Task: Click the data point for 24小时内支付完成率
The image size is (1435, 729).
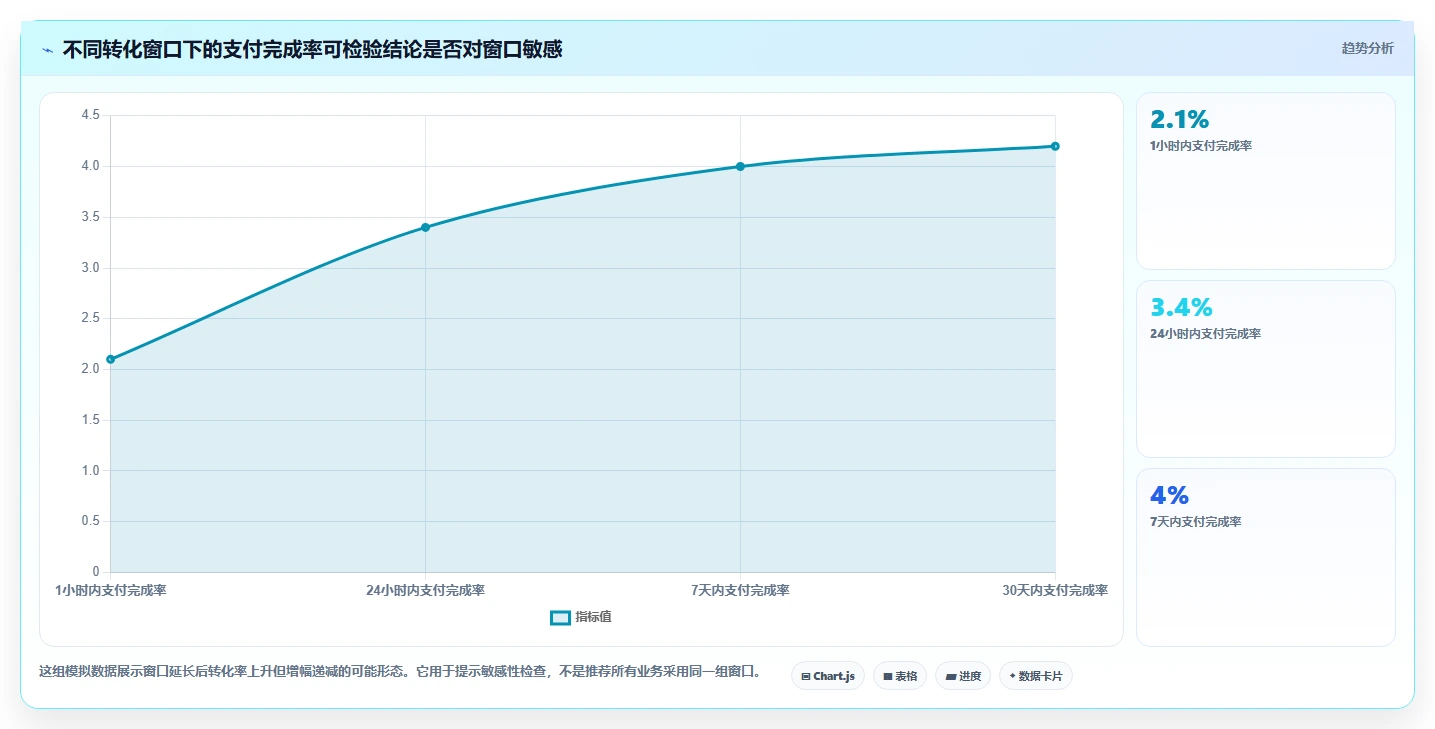Action: pos(425,227)
